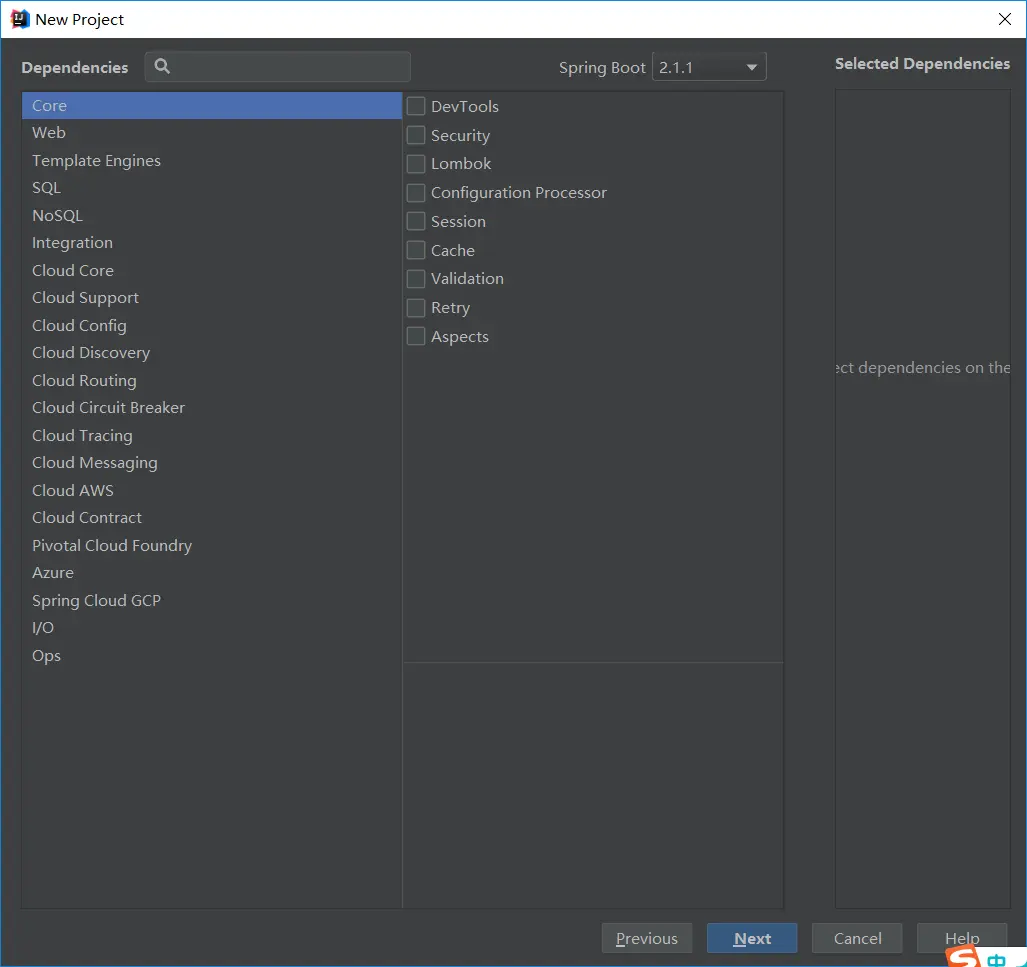Check the Security dependency
1027x967 pixels.
click(416, 135)
